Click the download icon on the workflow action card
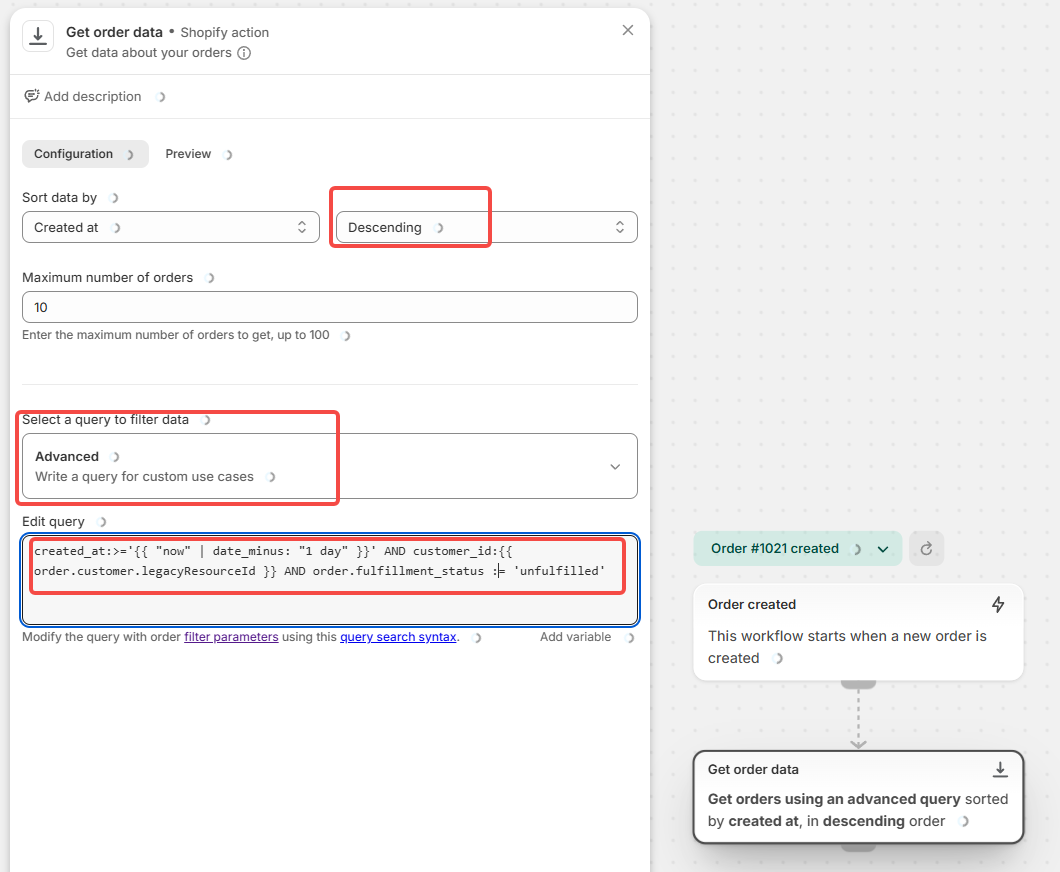Screen dimensions: 1060x872 pos(999,769)
